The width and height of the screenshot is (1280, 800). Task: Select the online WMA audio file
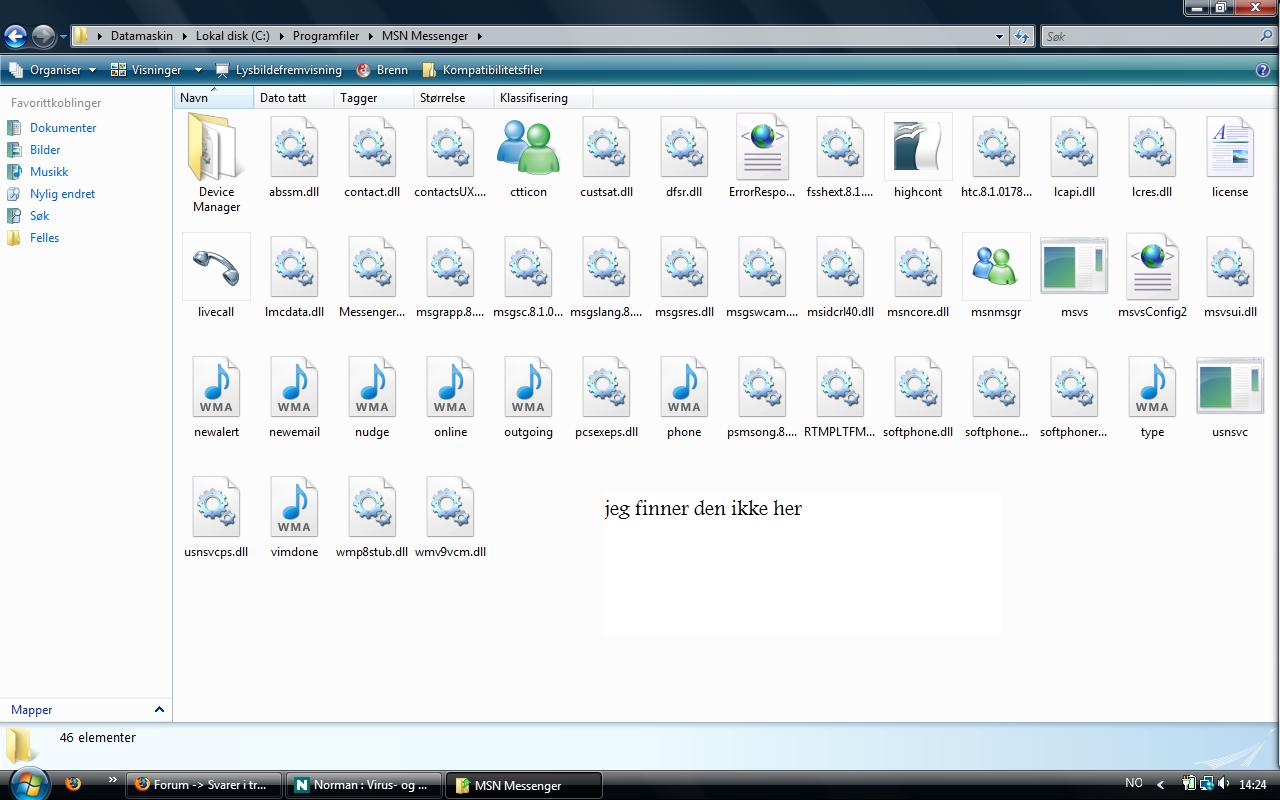(450, 388)
